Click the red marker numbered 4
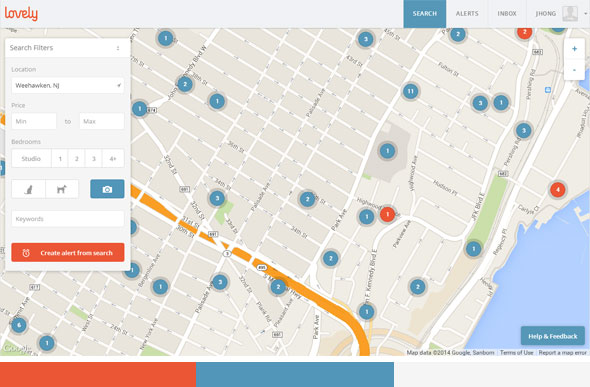Image resolution: width=590 pixels, height=387 pixels. click(x=558, y=190)
